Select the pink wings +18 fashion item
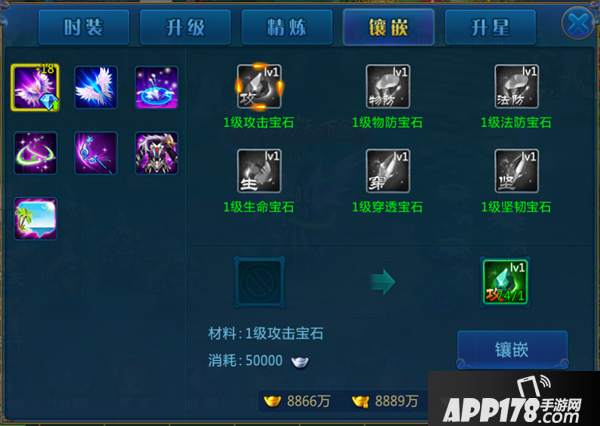 pos(35,87)
